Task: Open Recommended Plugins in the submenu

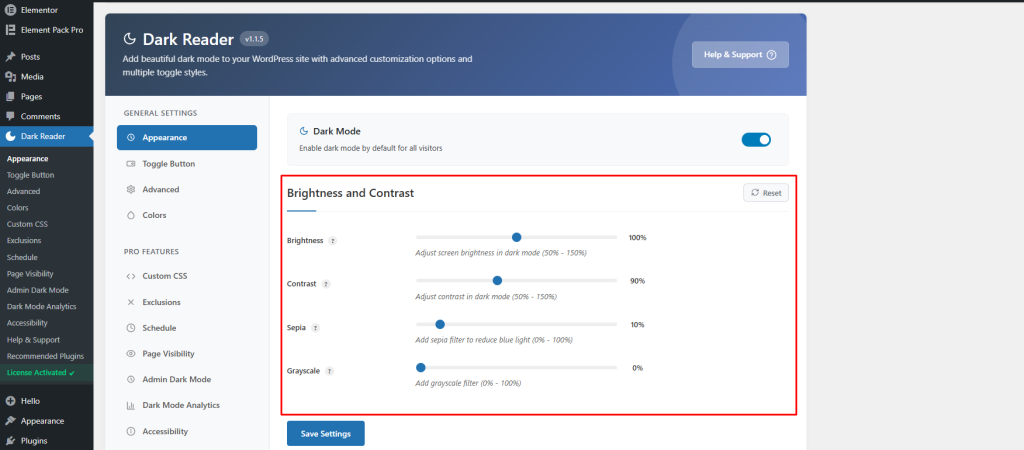Action: point(45,356)
